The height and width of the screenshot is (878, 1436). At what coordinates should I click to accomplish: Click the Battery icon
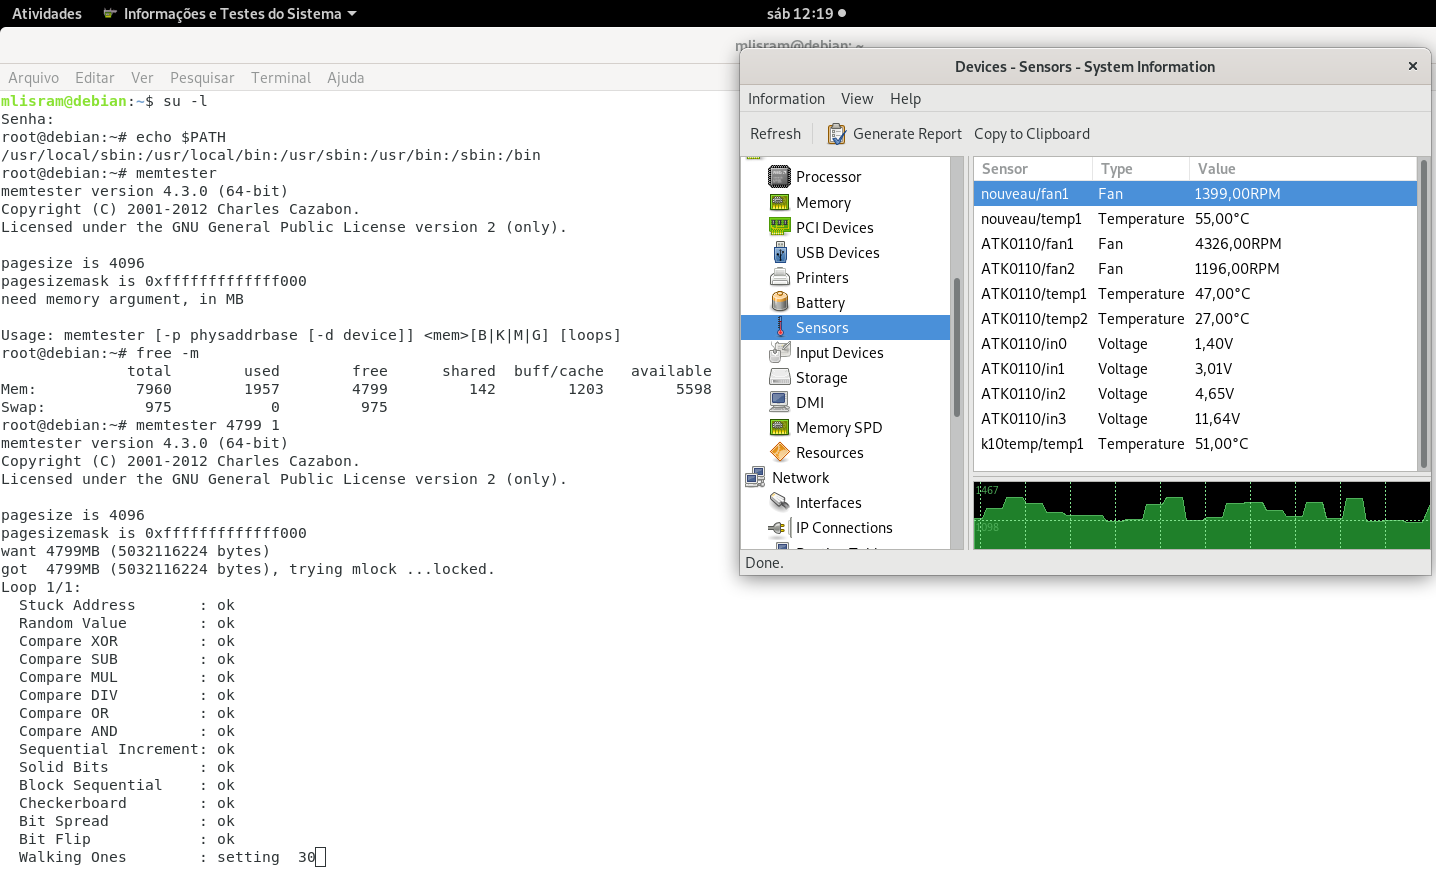779,302
